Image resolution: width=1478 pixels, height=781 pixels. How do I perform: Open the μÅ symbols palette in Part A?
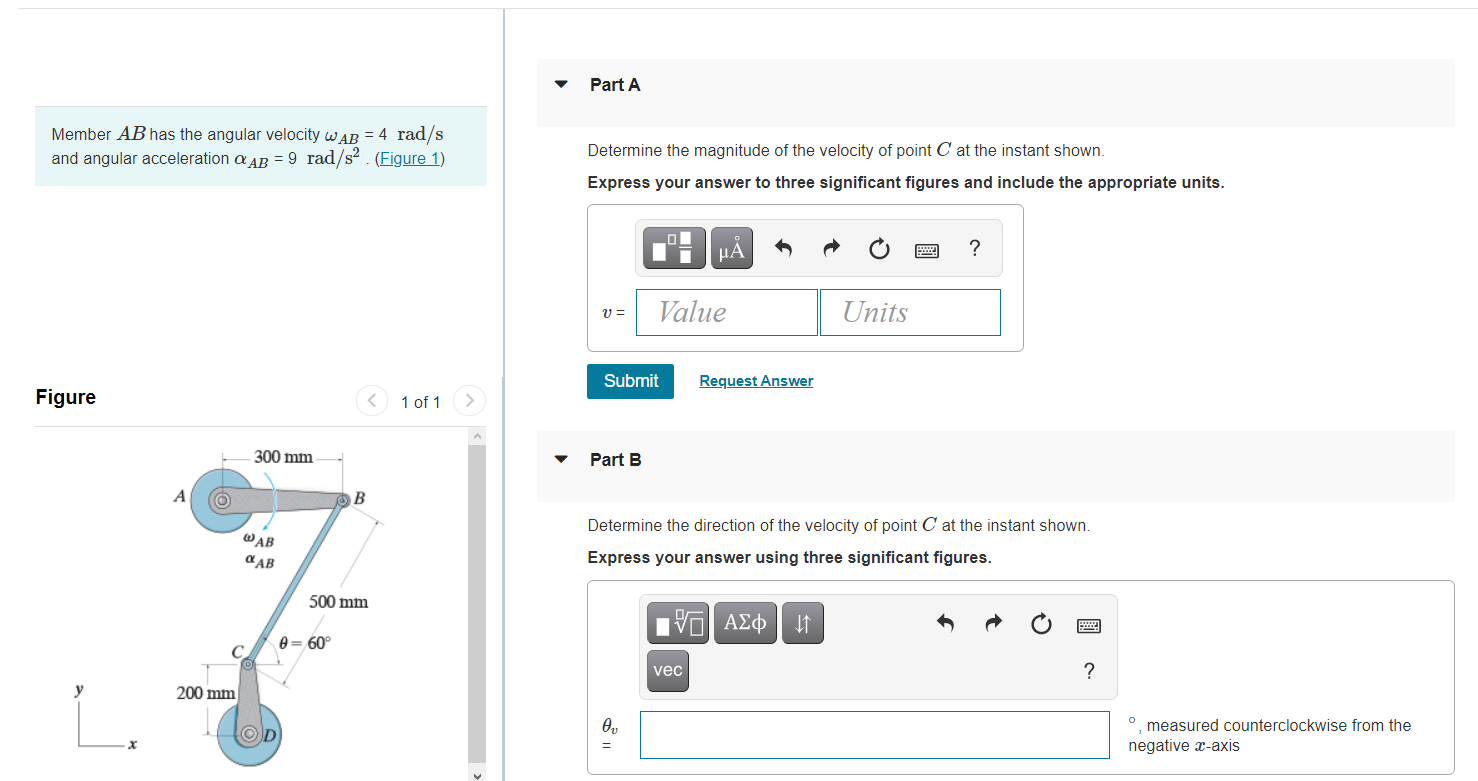732,248
